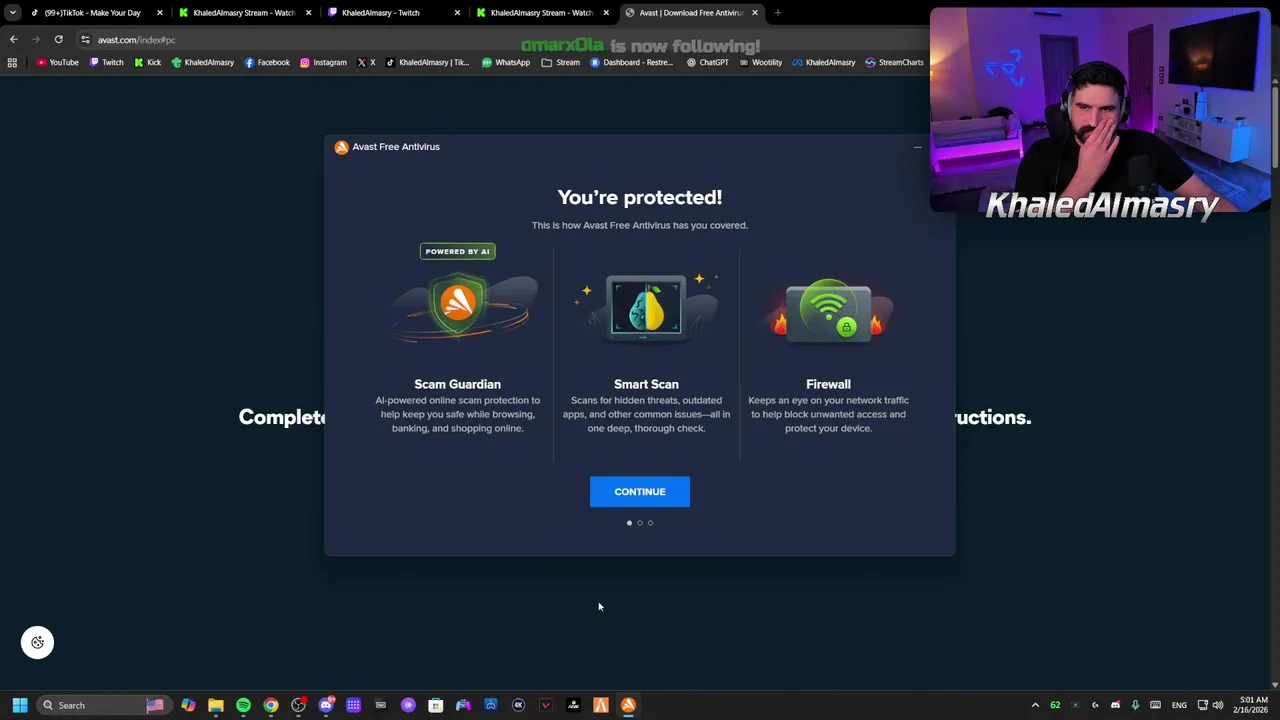The width and height of the screenshot is (1280, 720).
Task: Click the first onboarding page indicator dot
Action: (x=629, y=523)
